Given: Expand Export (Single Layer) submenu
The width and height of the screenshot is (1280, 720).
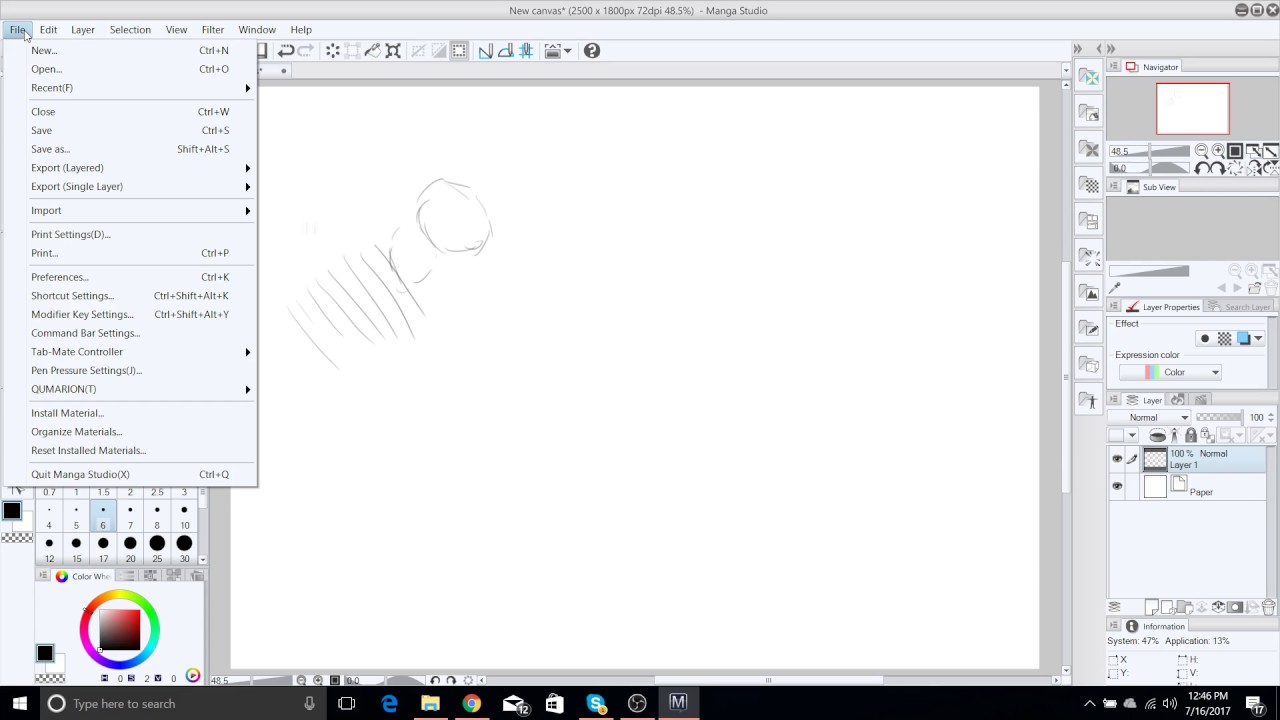Looking at the screenshot, I should (130, 186).
